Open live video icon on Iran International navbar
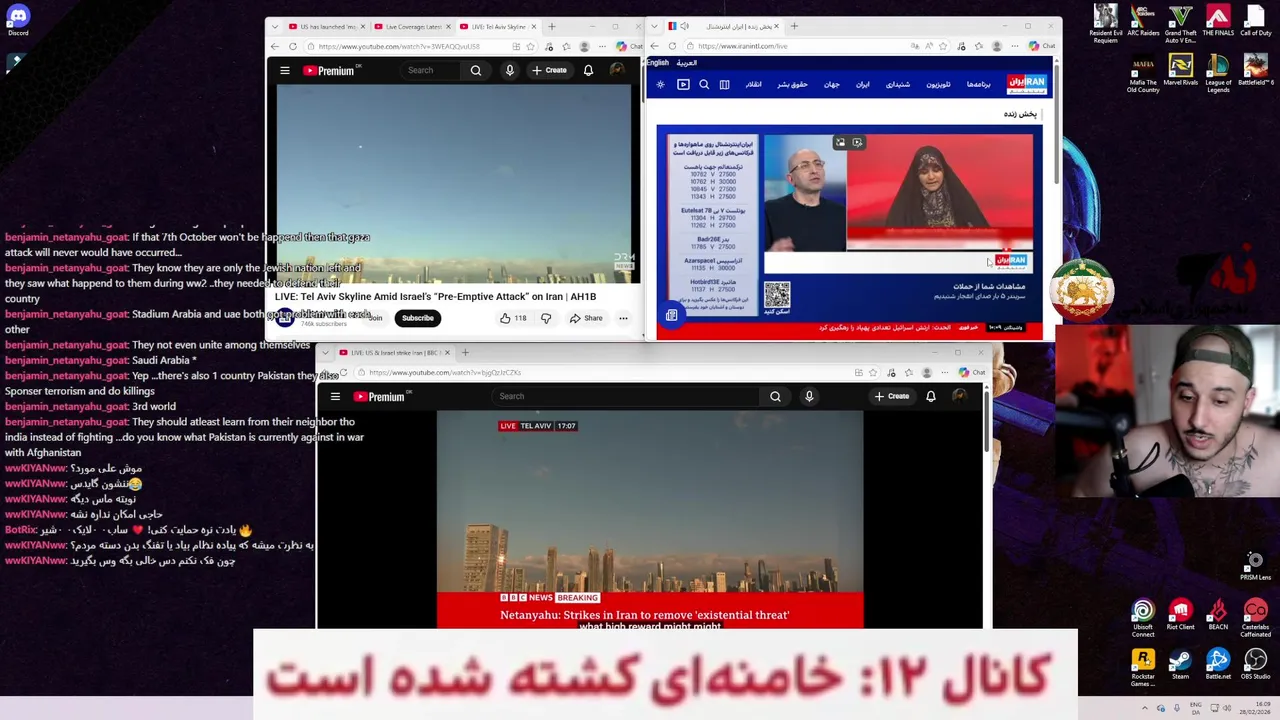 pyautogui.click(x=683, y=85)
